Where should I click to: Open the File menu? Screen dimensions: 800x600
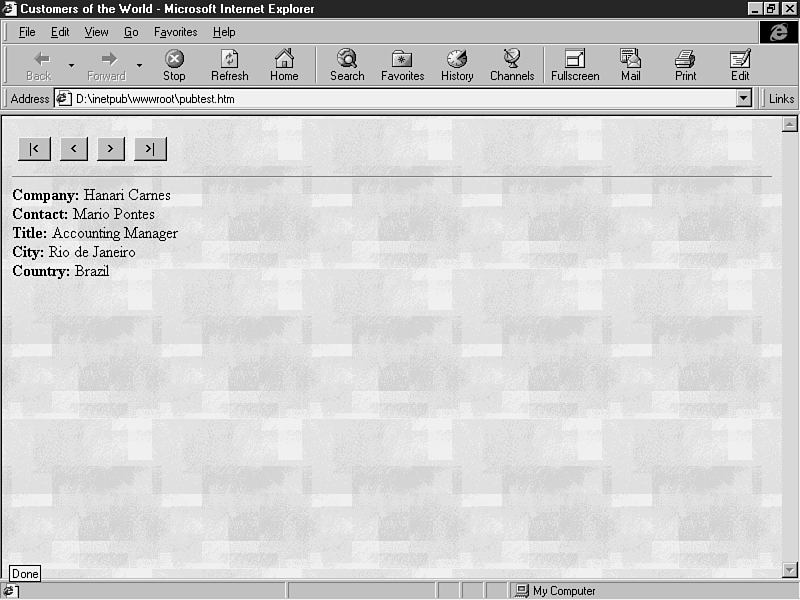click(x=27, y=32)
